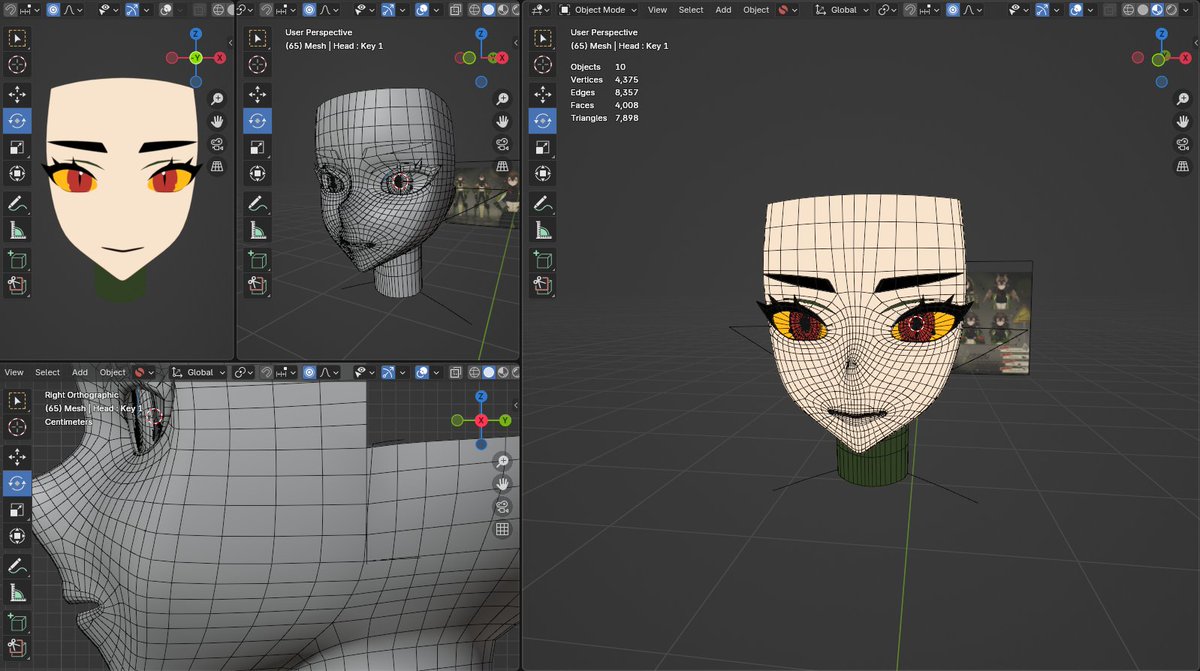Toggle snapping magnet in the Right Orthographic header

coord(265,372)
